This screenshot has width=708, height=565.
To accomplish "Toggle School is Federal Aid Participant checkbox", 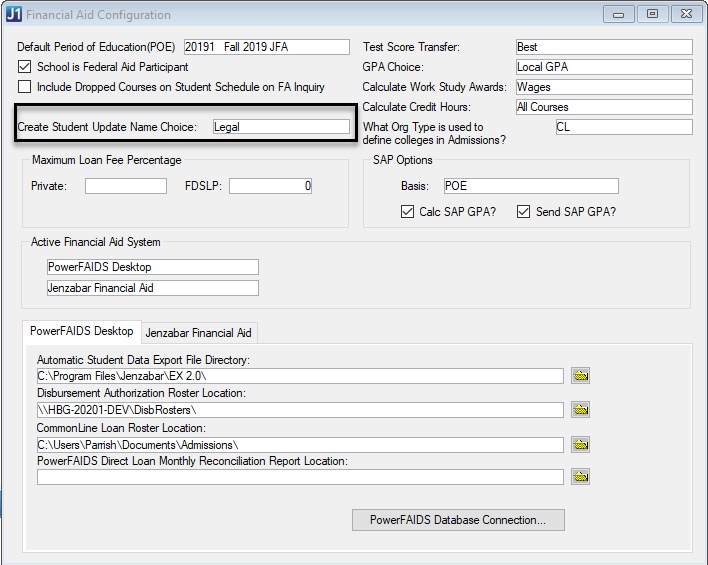I will (x=25, y=67).
